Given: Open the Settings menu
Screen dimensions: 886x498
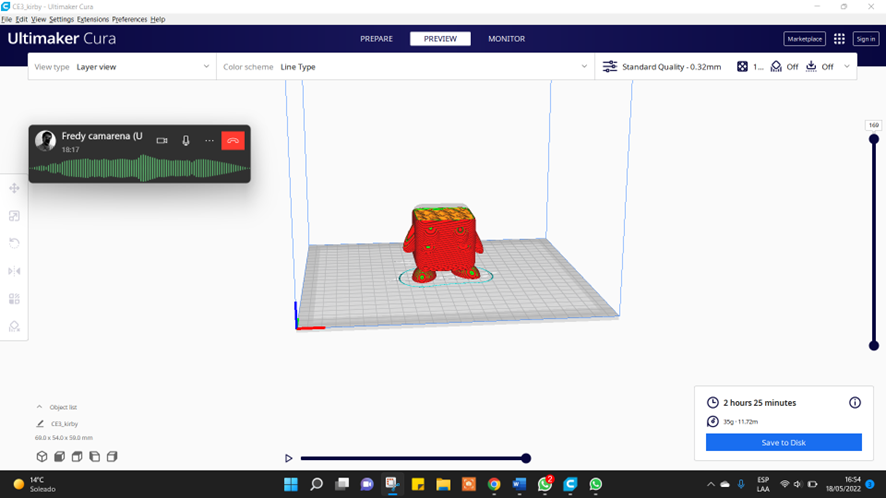Looking at the screenshot, I should [61, 19].
